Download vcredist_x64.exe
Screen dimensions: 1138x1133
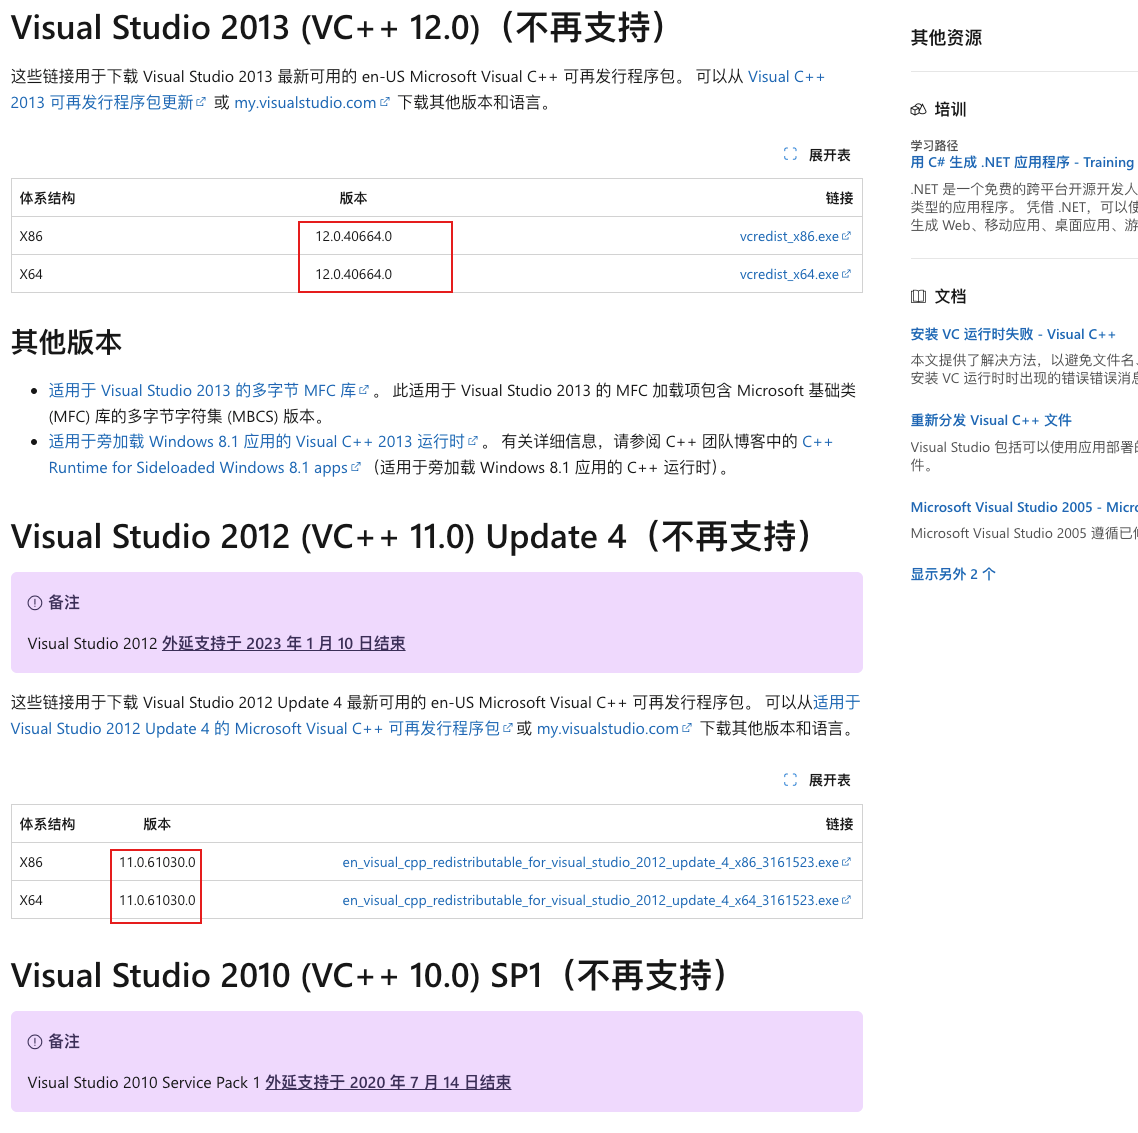pos(789,274)
